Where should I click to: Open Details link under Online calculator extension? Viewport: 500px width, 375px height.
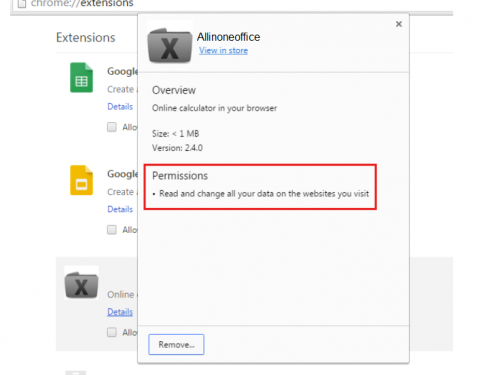pyautogui.click(x=120, y=312)
